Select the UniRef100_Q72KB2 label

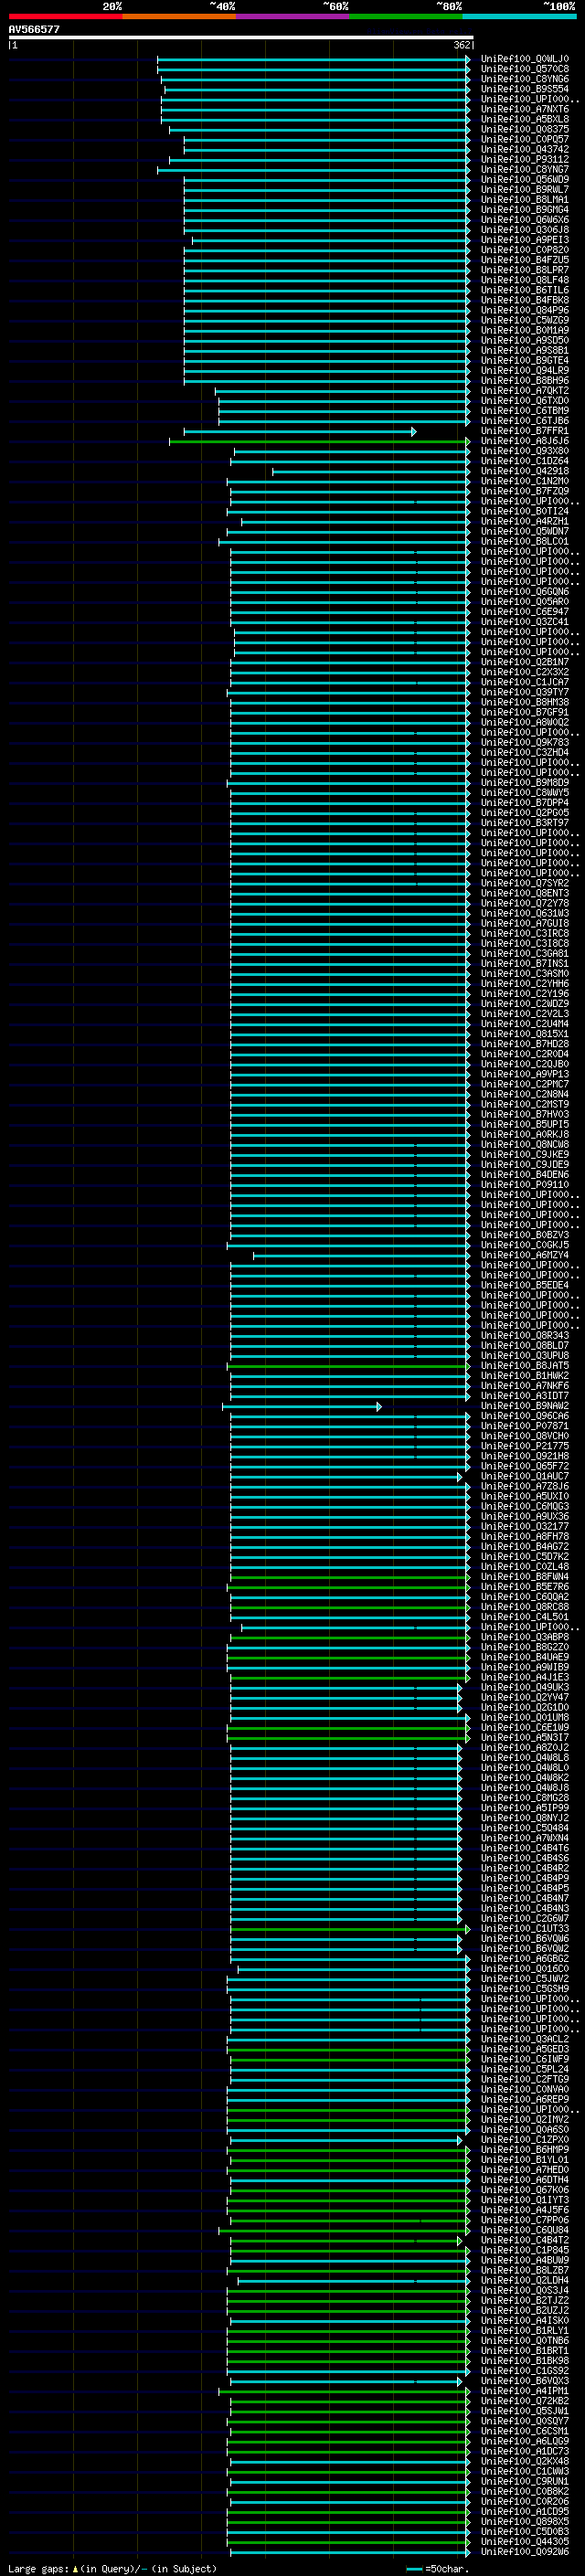click(525, 2402)
